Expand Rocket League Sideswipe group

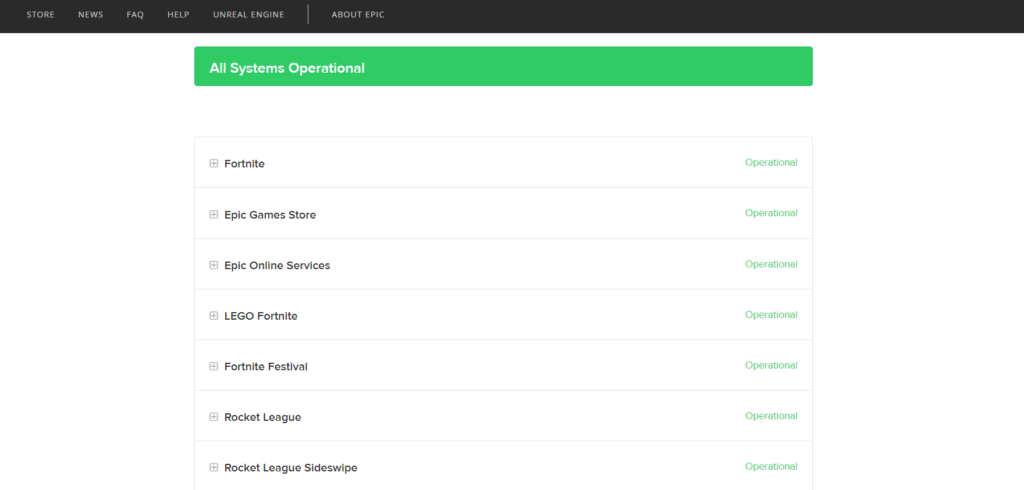pyautogui.click(x=214, y=468)
